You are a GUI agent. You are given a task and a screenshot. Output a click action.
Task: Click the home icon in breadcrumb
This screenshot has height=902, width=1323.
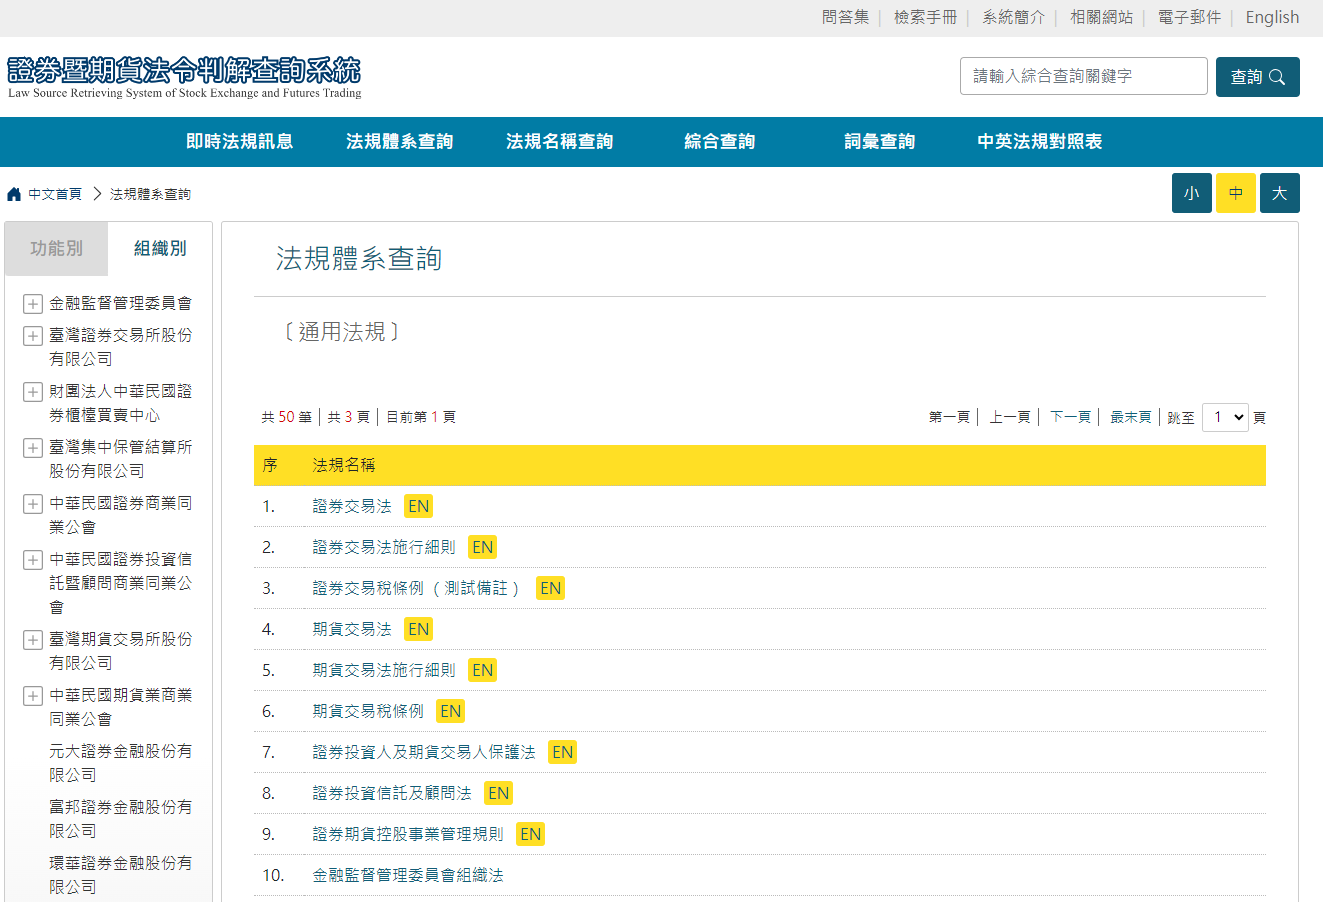(x=14, y=194)
